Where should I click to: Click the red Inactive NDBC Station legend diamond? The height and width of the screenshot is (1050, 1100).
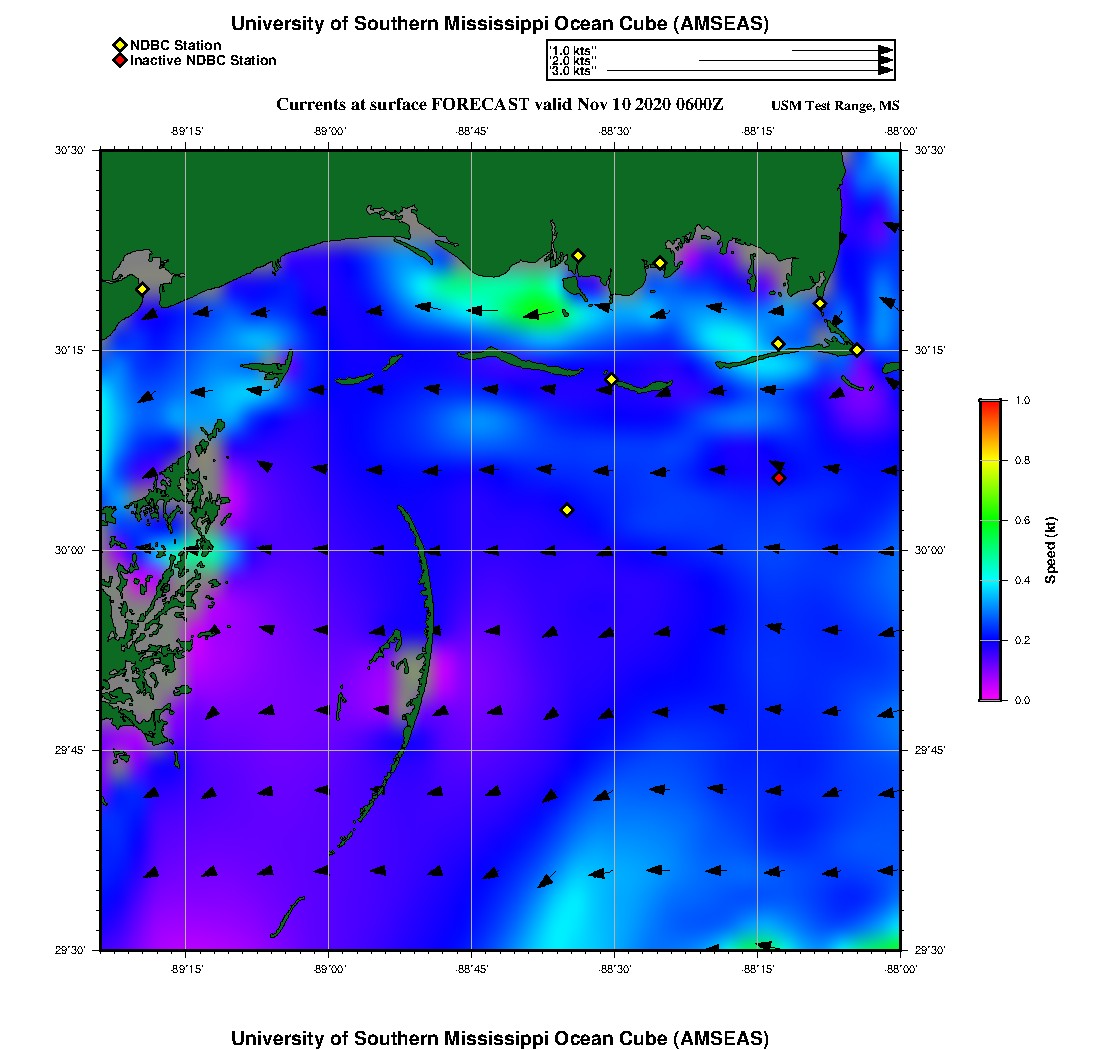tap(119, 60)
